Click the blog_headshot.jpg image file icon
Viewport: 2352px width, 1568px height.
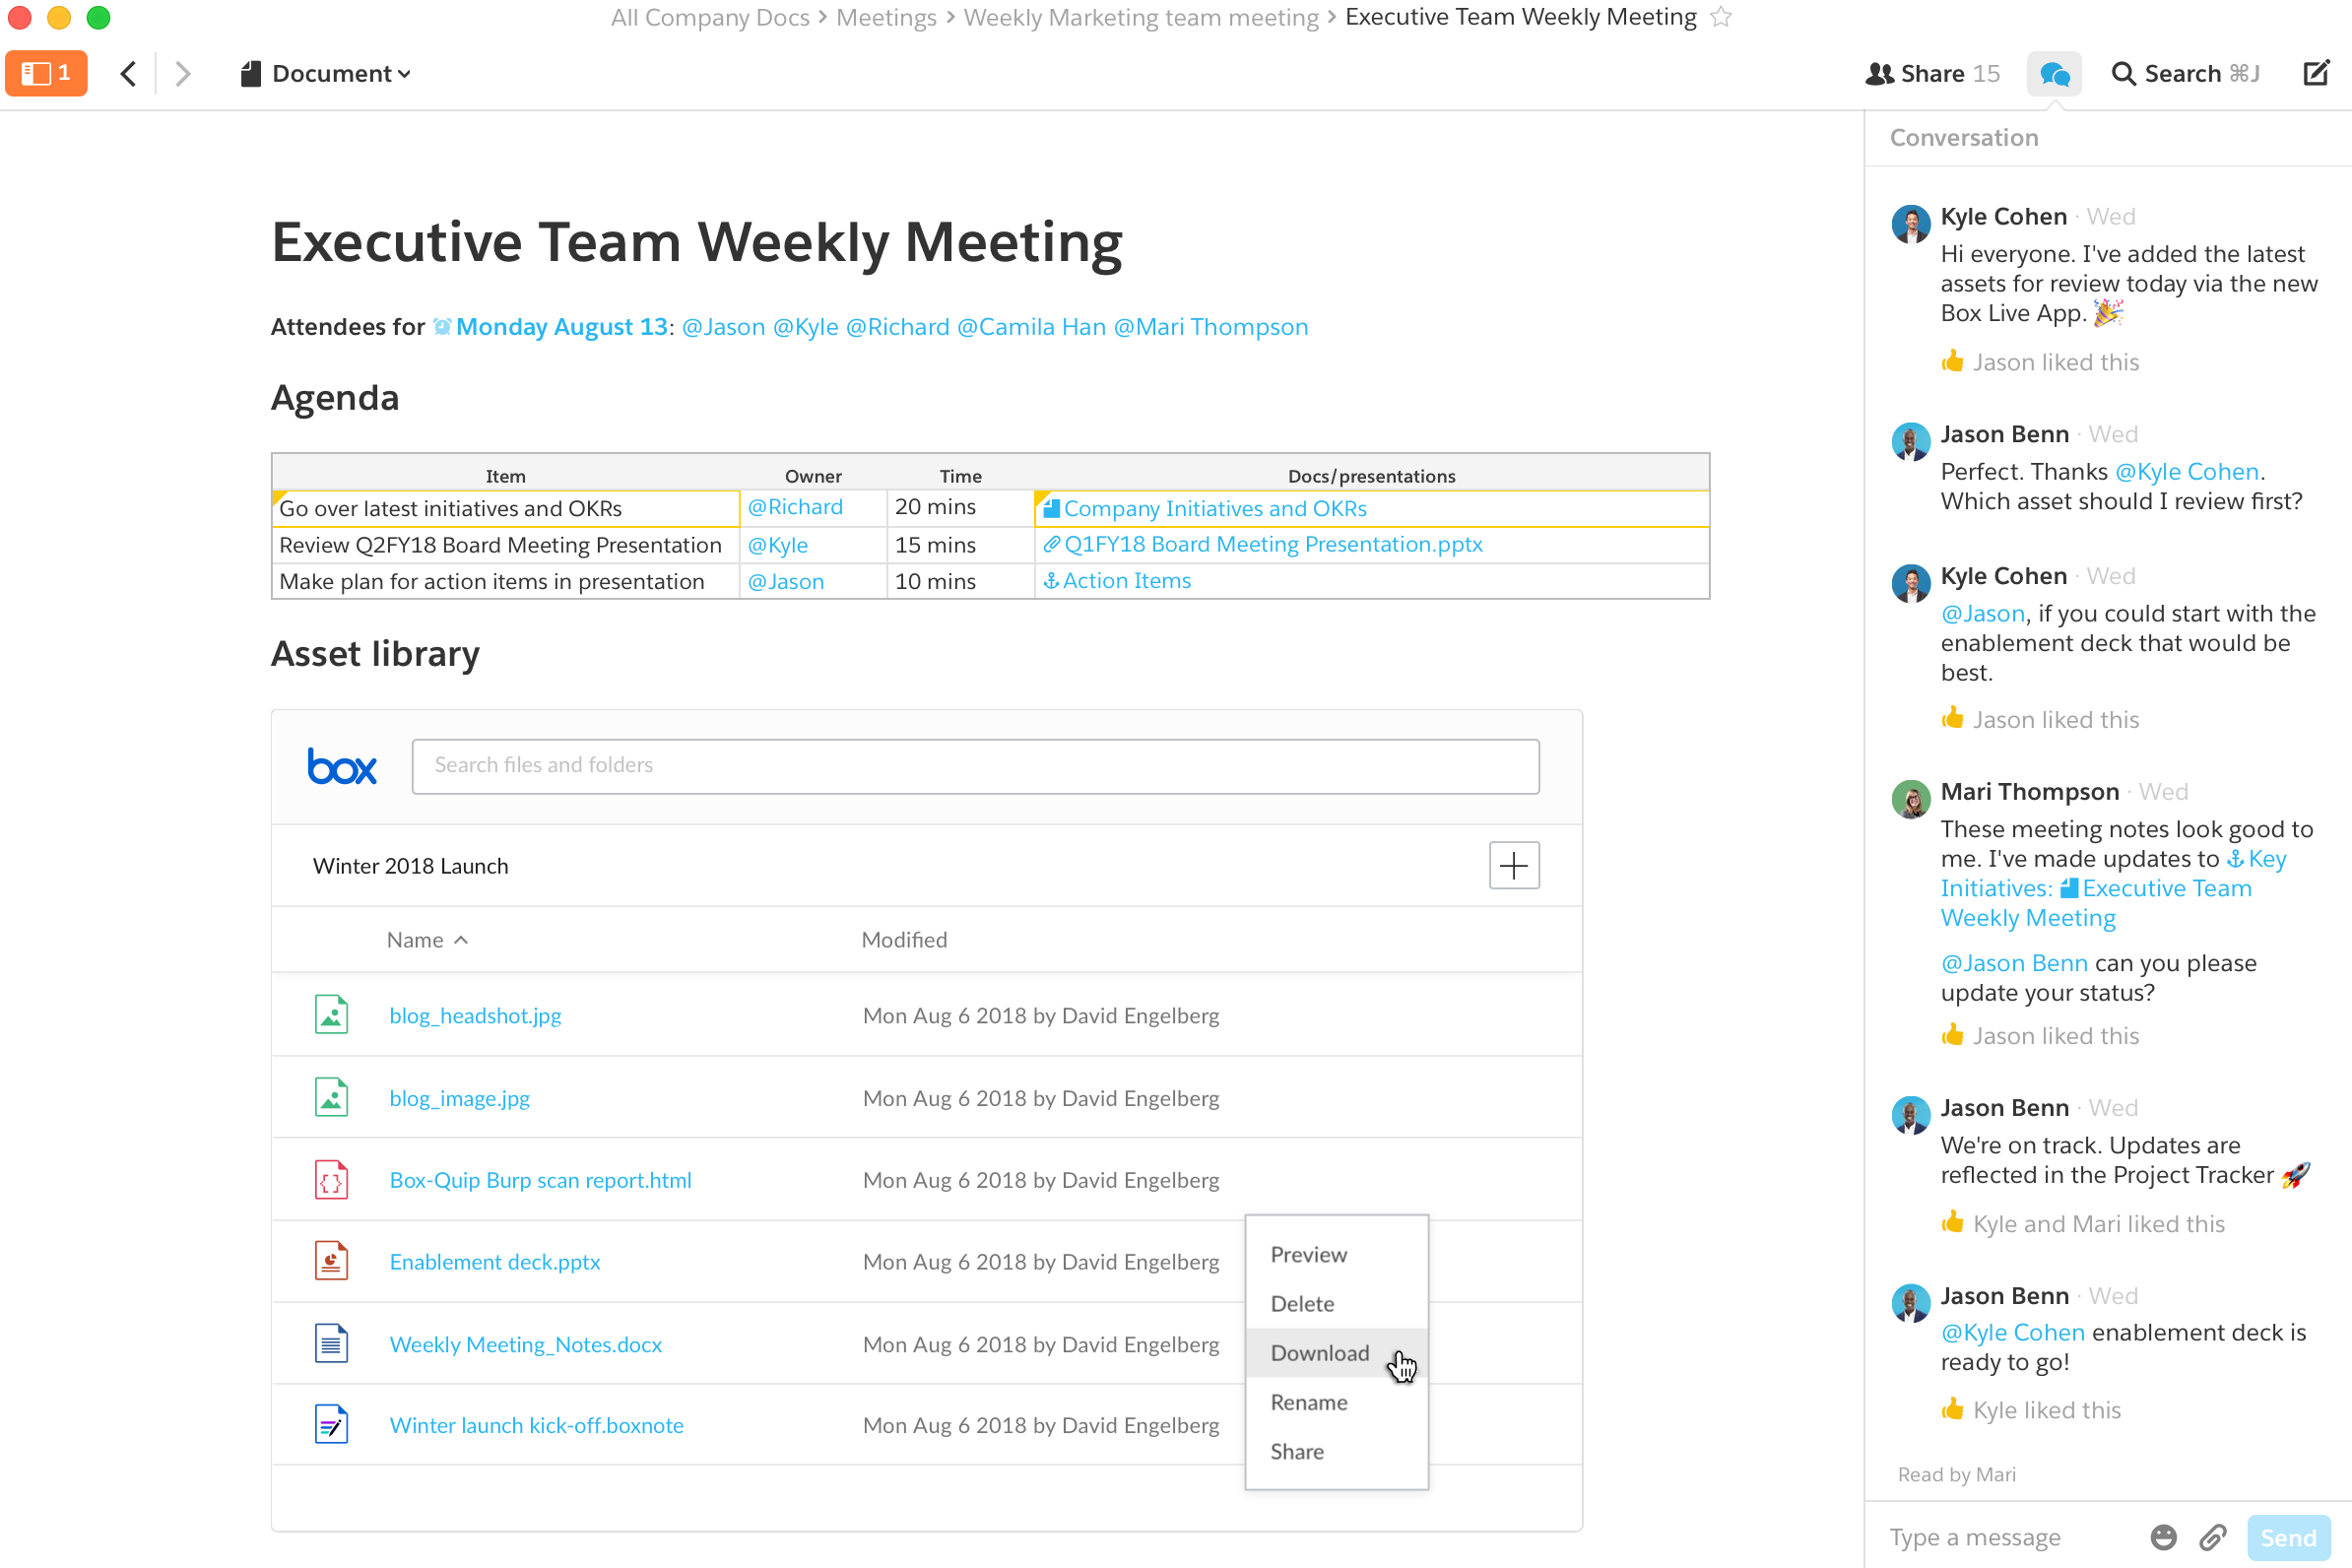[331, 1015]
